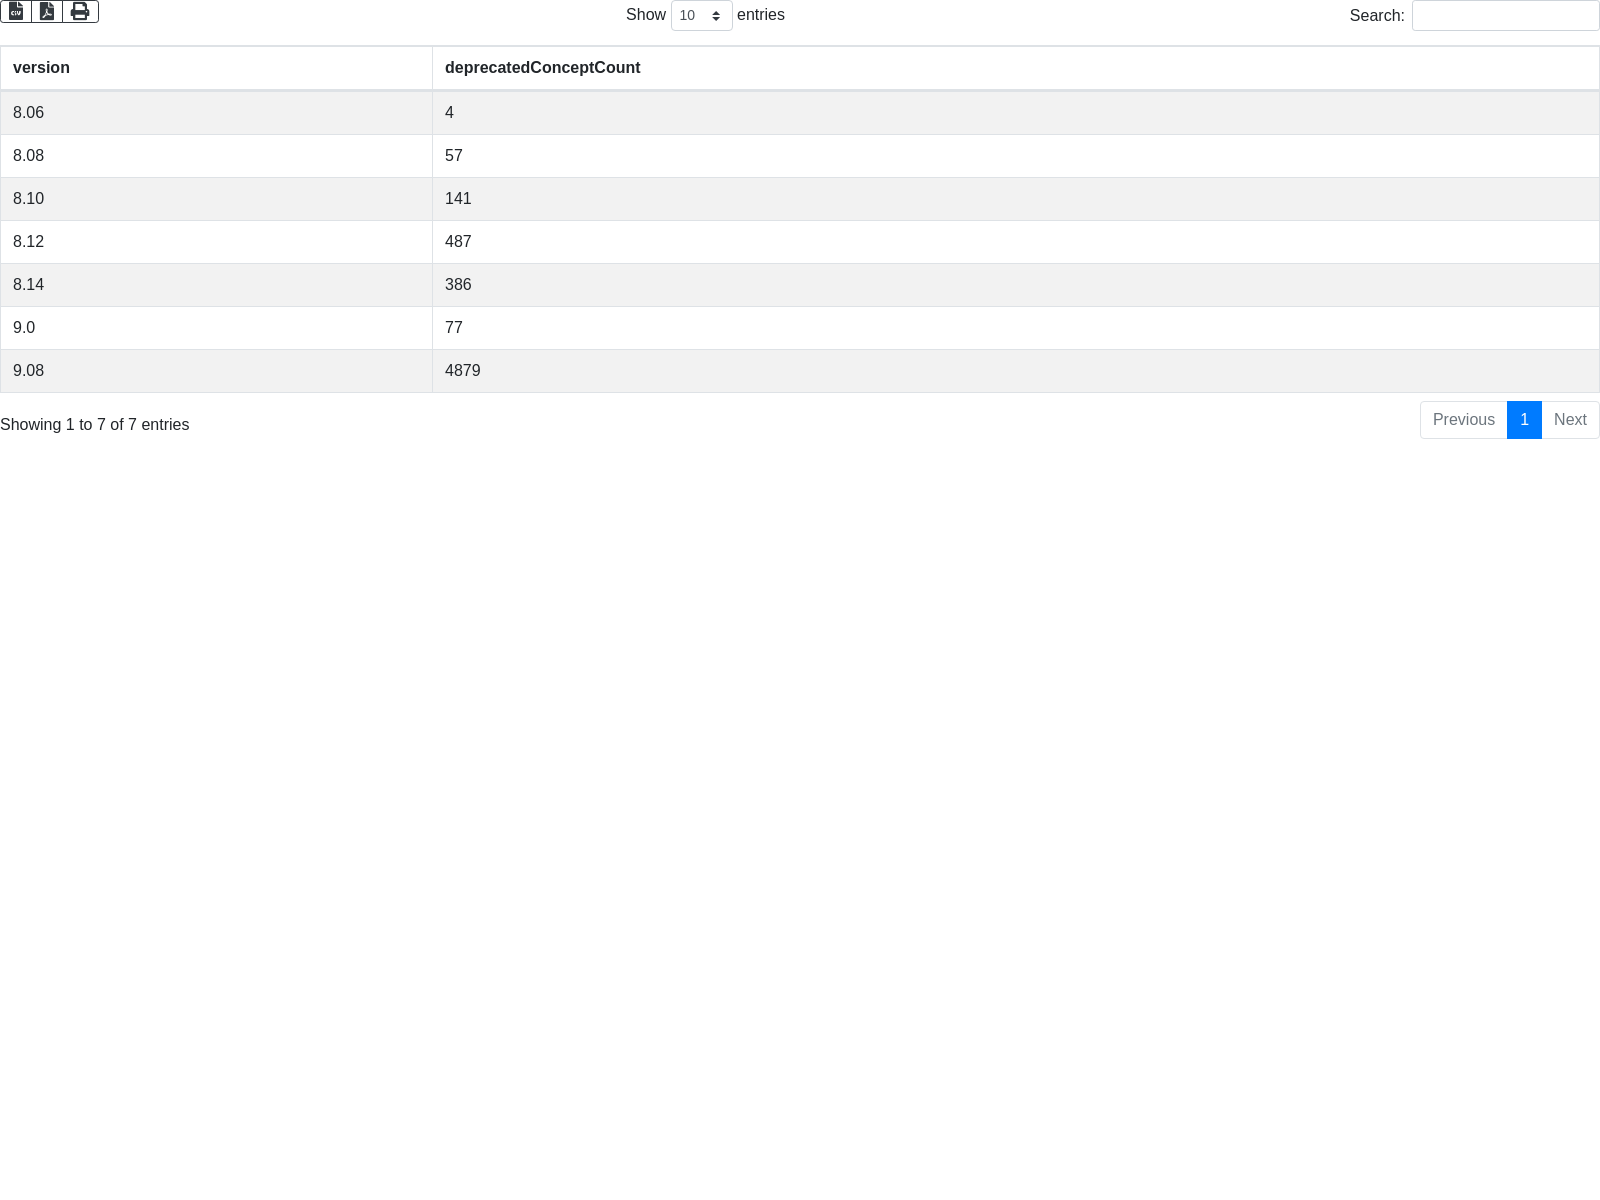Click the count value 57

coord(454,156)
